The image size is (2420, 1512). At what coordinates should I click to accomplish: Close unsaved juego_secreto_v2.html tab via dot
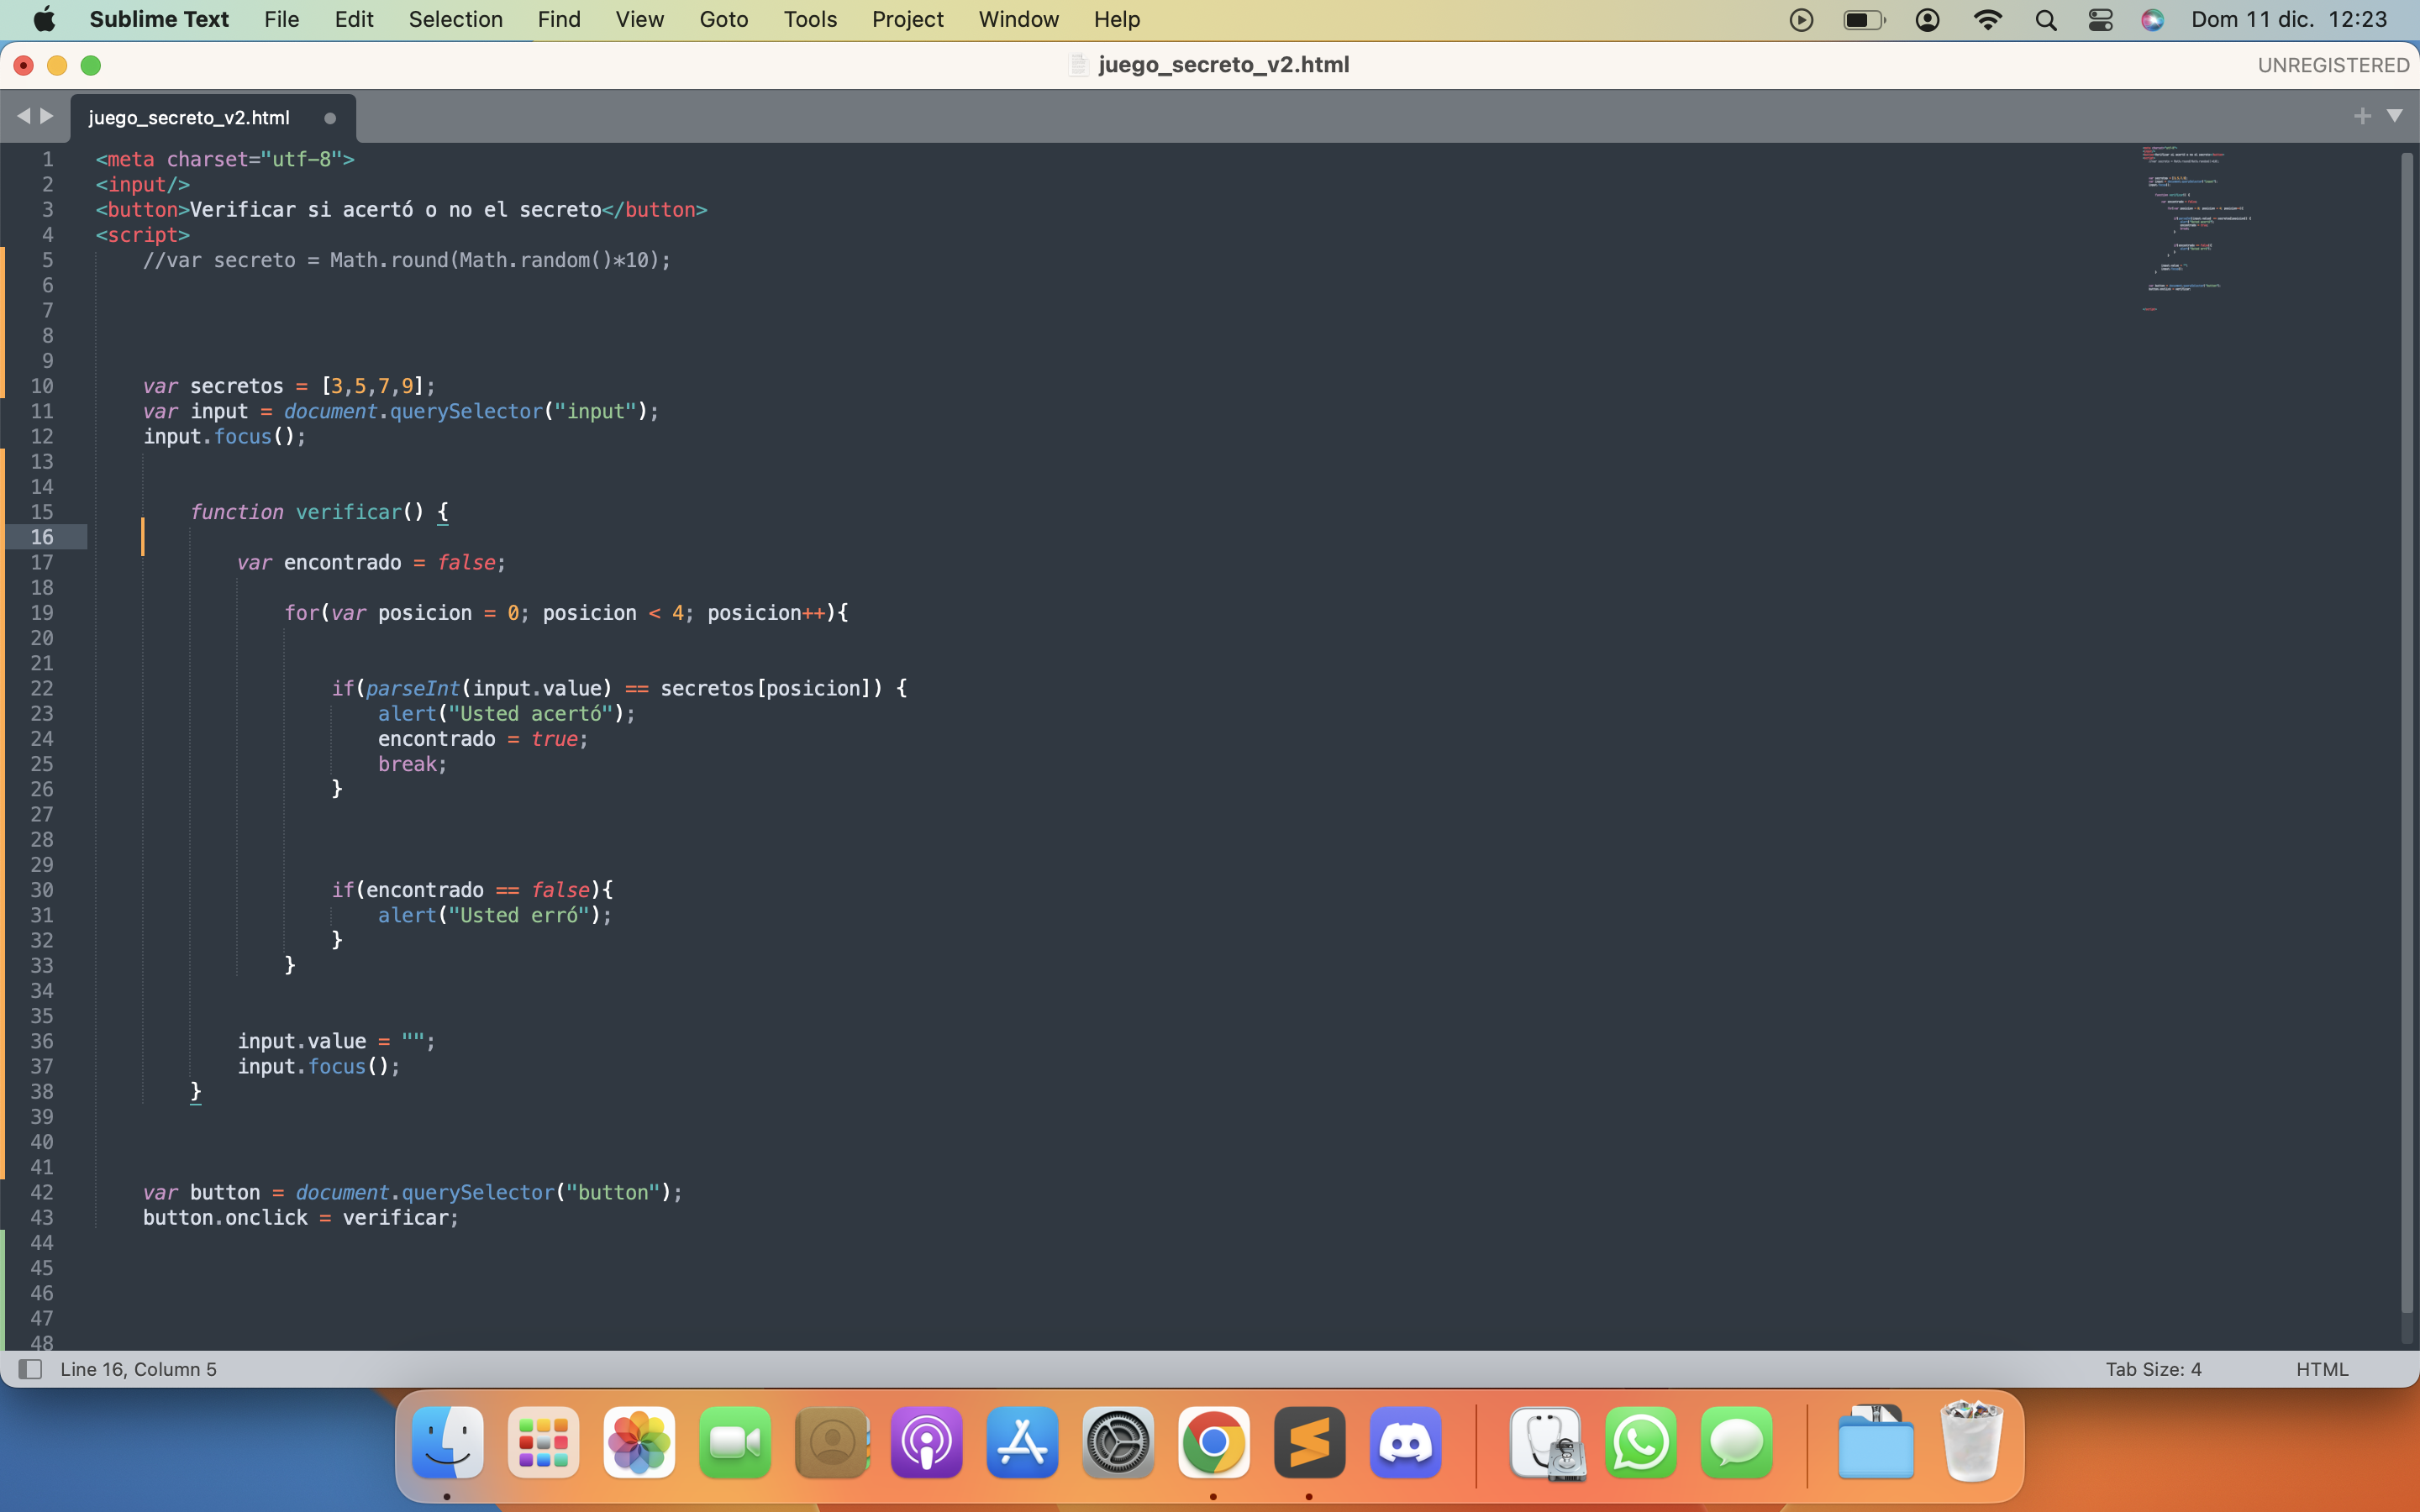point(330,118)
